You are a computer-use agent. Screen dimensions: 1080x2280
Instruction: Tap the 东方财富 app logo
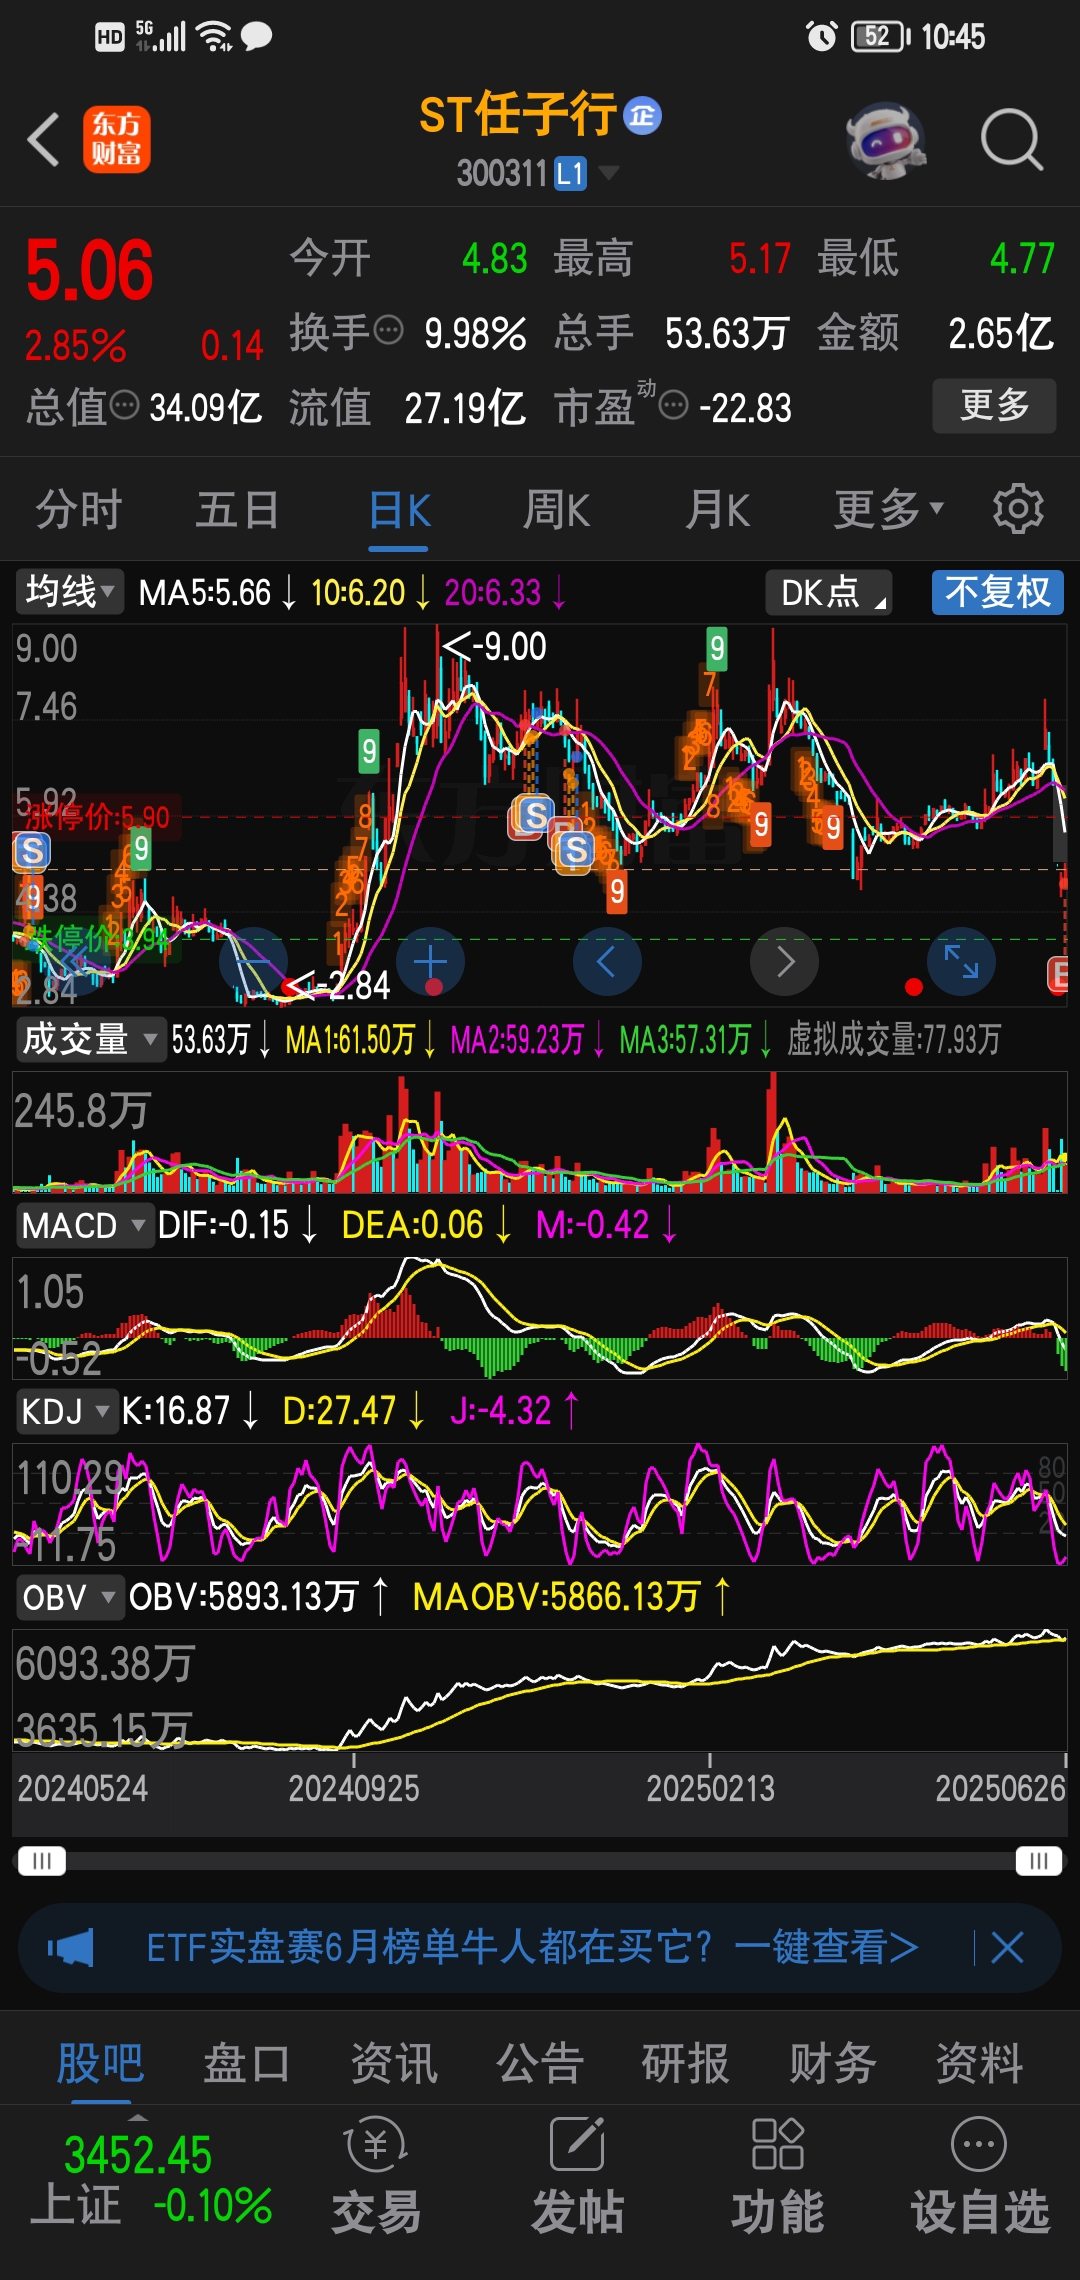[x=117, y=139]
